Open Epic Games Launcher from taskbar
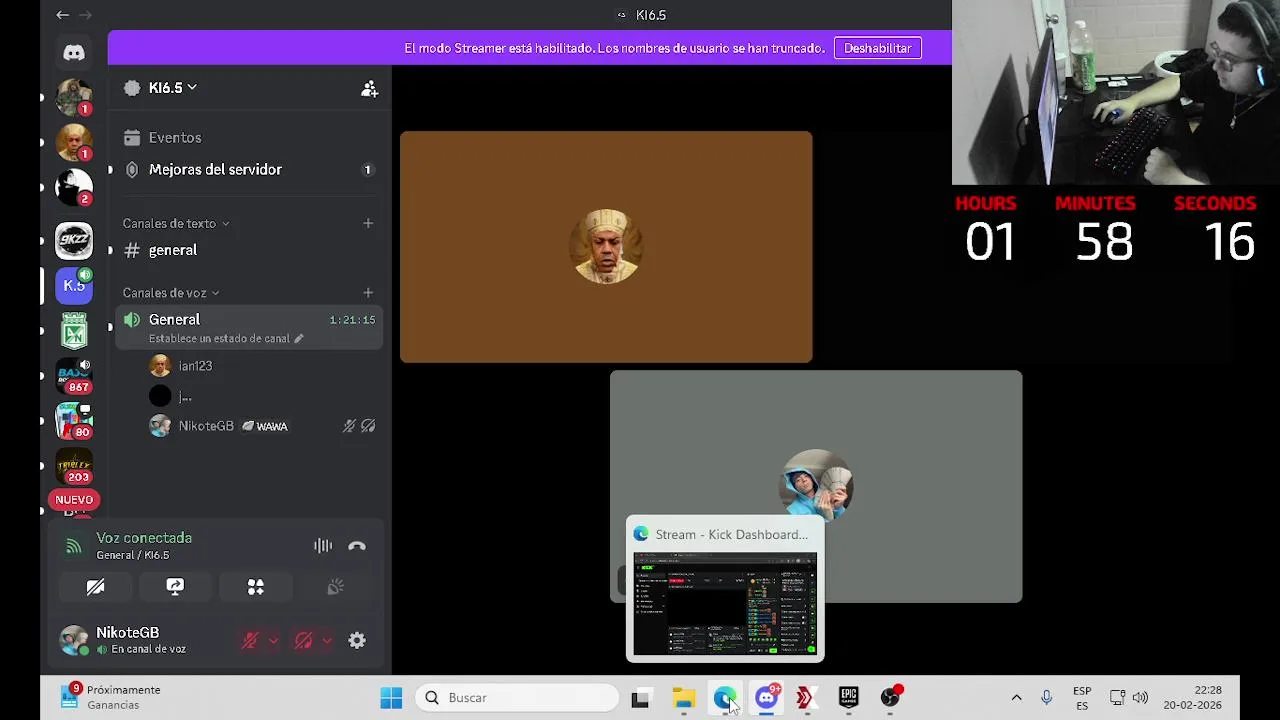The height and width of the screenshot is (720, 1280). pos(848,698)
